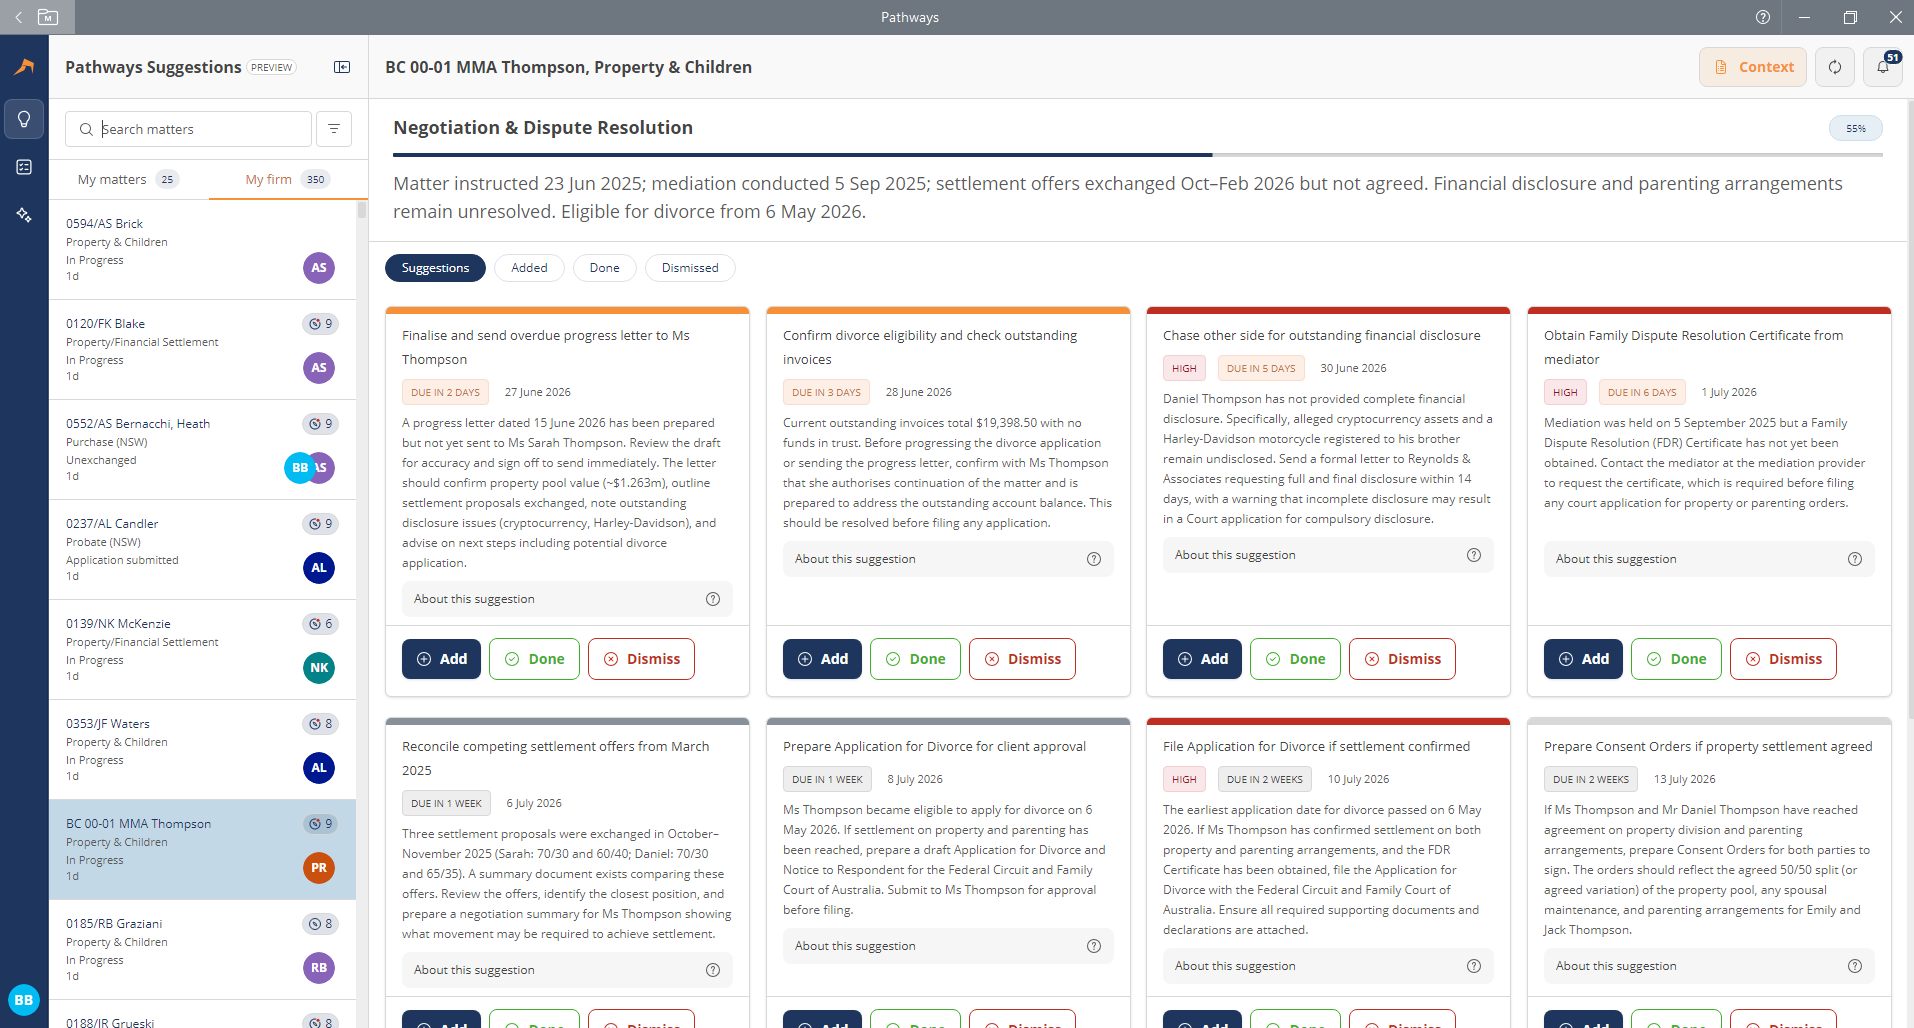Select the Added suggestions filter
Image resolution: width=1914 pixels, height=1028 pixels.
(x=529, y=268)
